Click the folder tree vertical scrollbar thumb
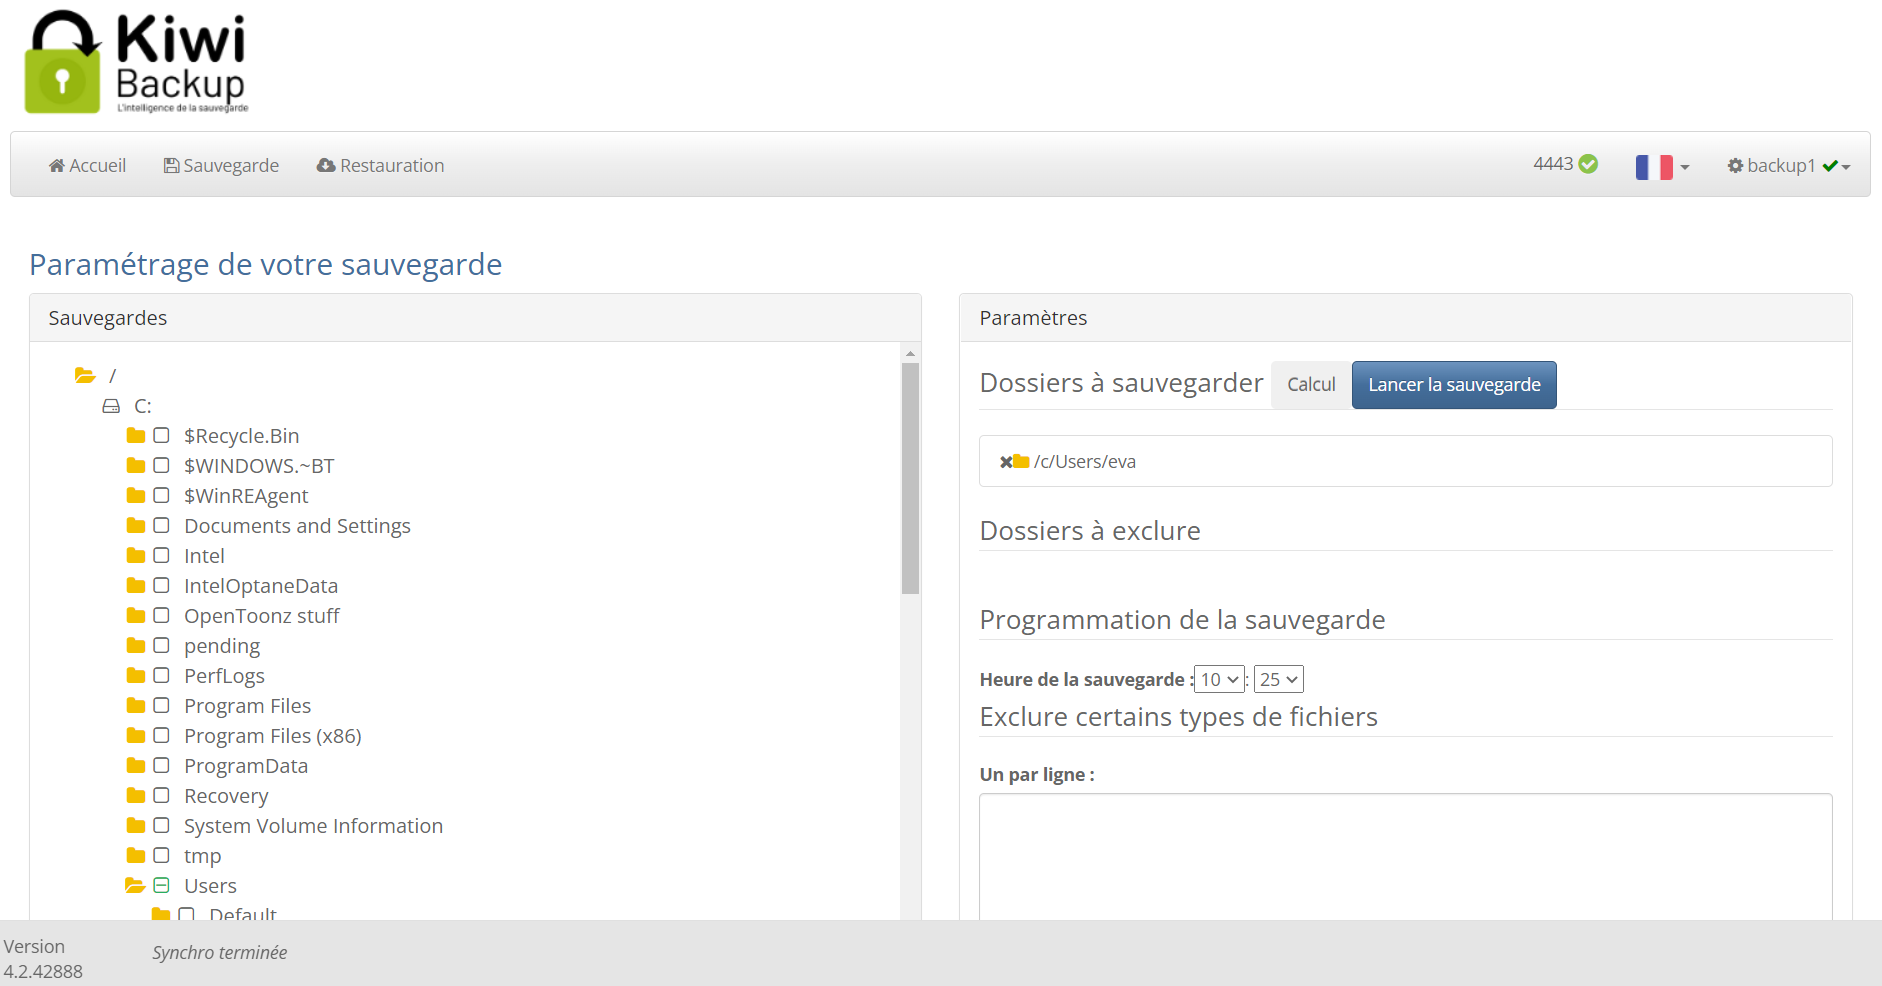The image size is (1882, 986). [910, 478]
